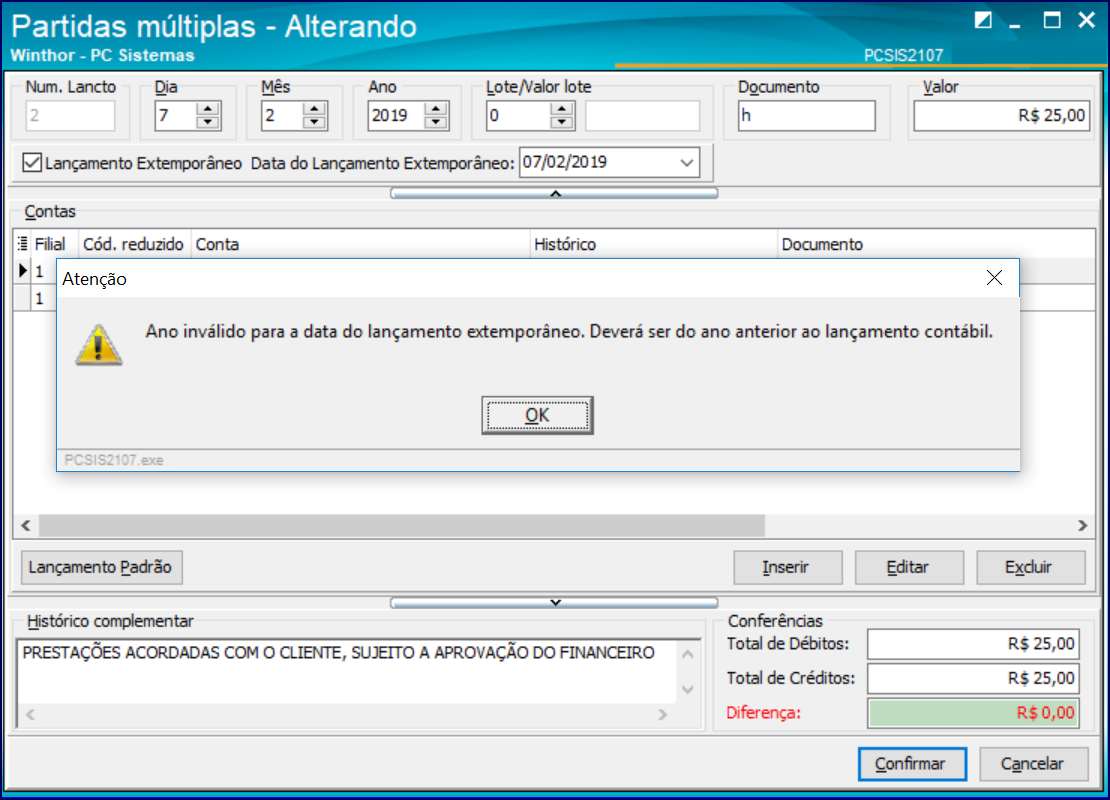Maximize the Partidas múltiplas window
1110x800 pixels.
click(1052, 20)
